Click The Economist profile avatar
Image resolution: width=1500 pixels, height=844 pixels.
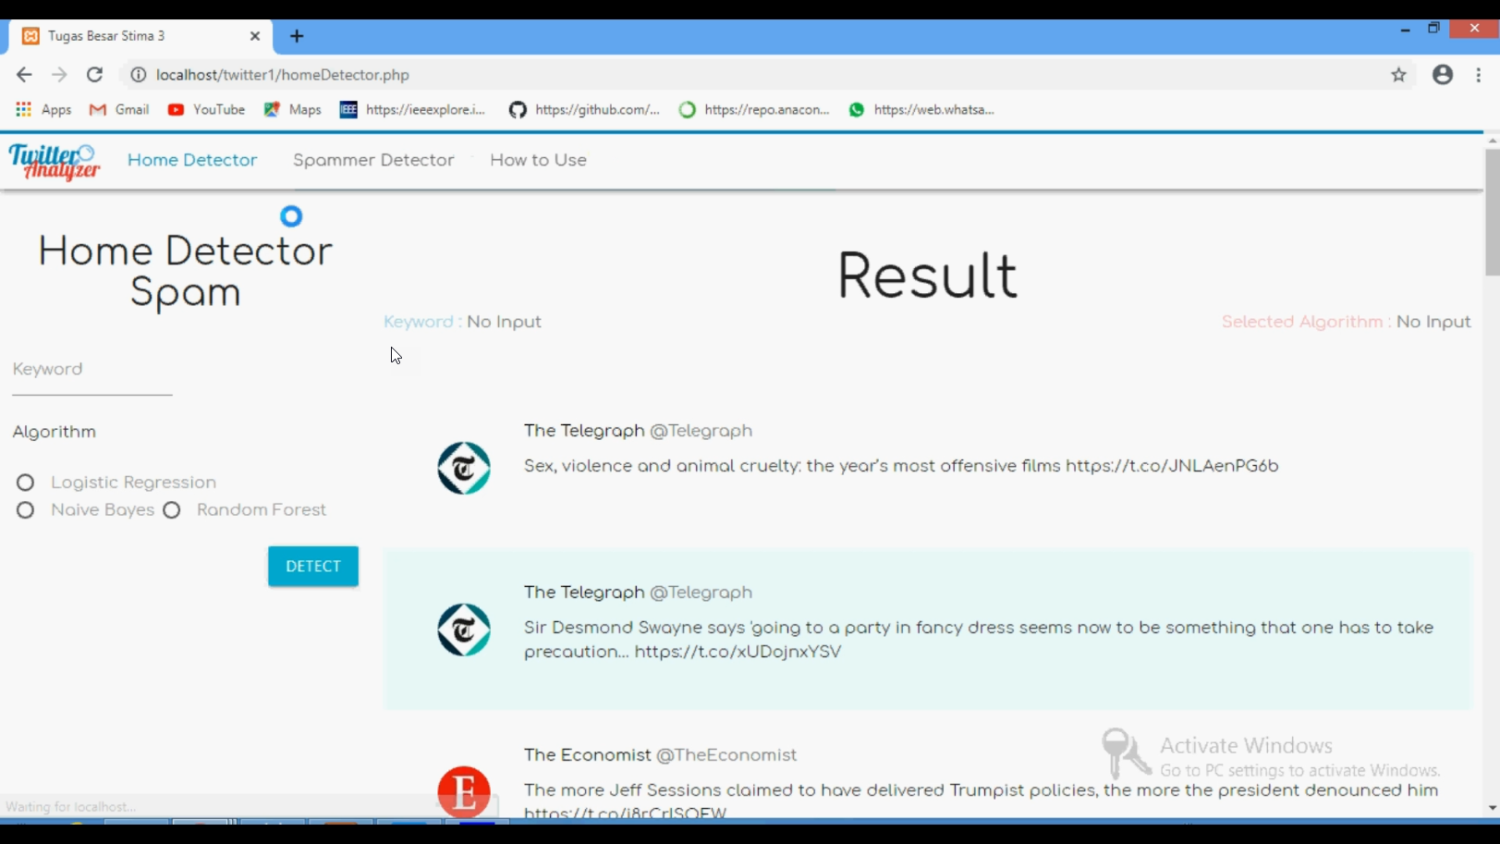point(464,792)
